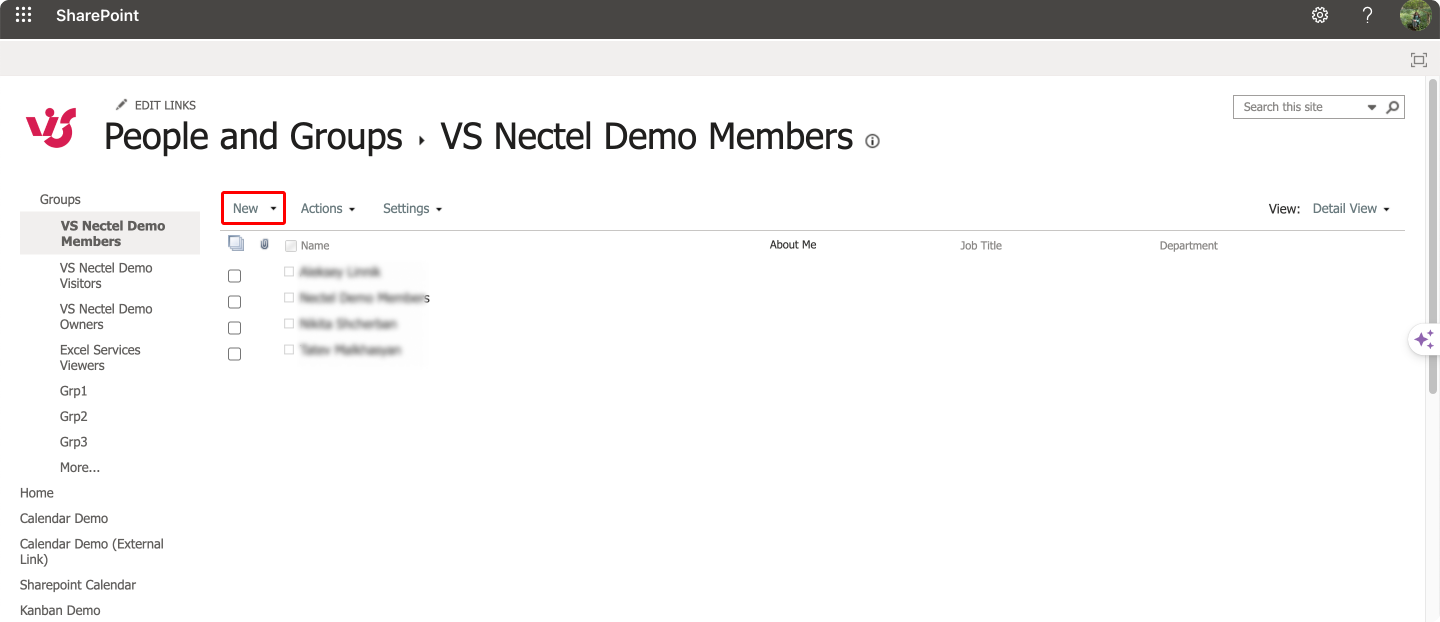Open the Grp1 group
The width and height of the screenshot is (1440, 622).
tap(74, 391)
